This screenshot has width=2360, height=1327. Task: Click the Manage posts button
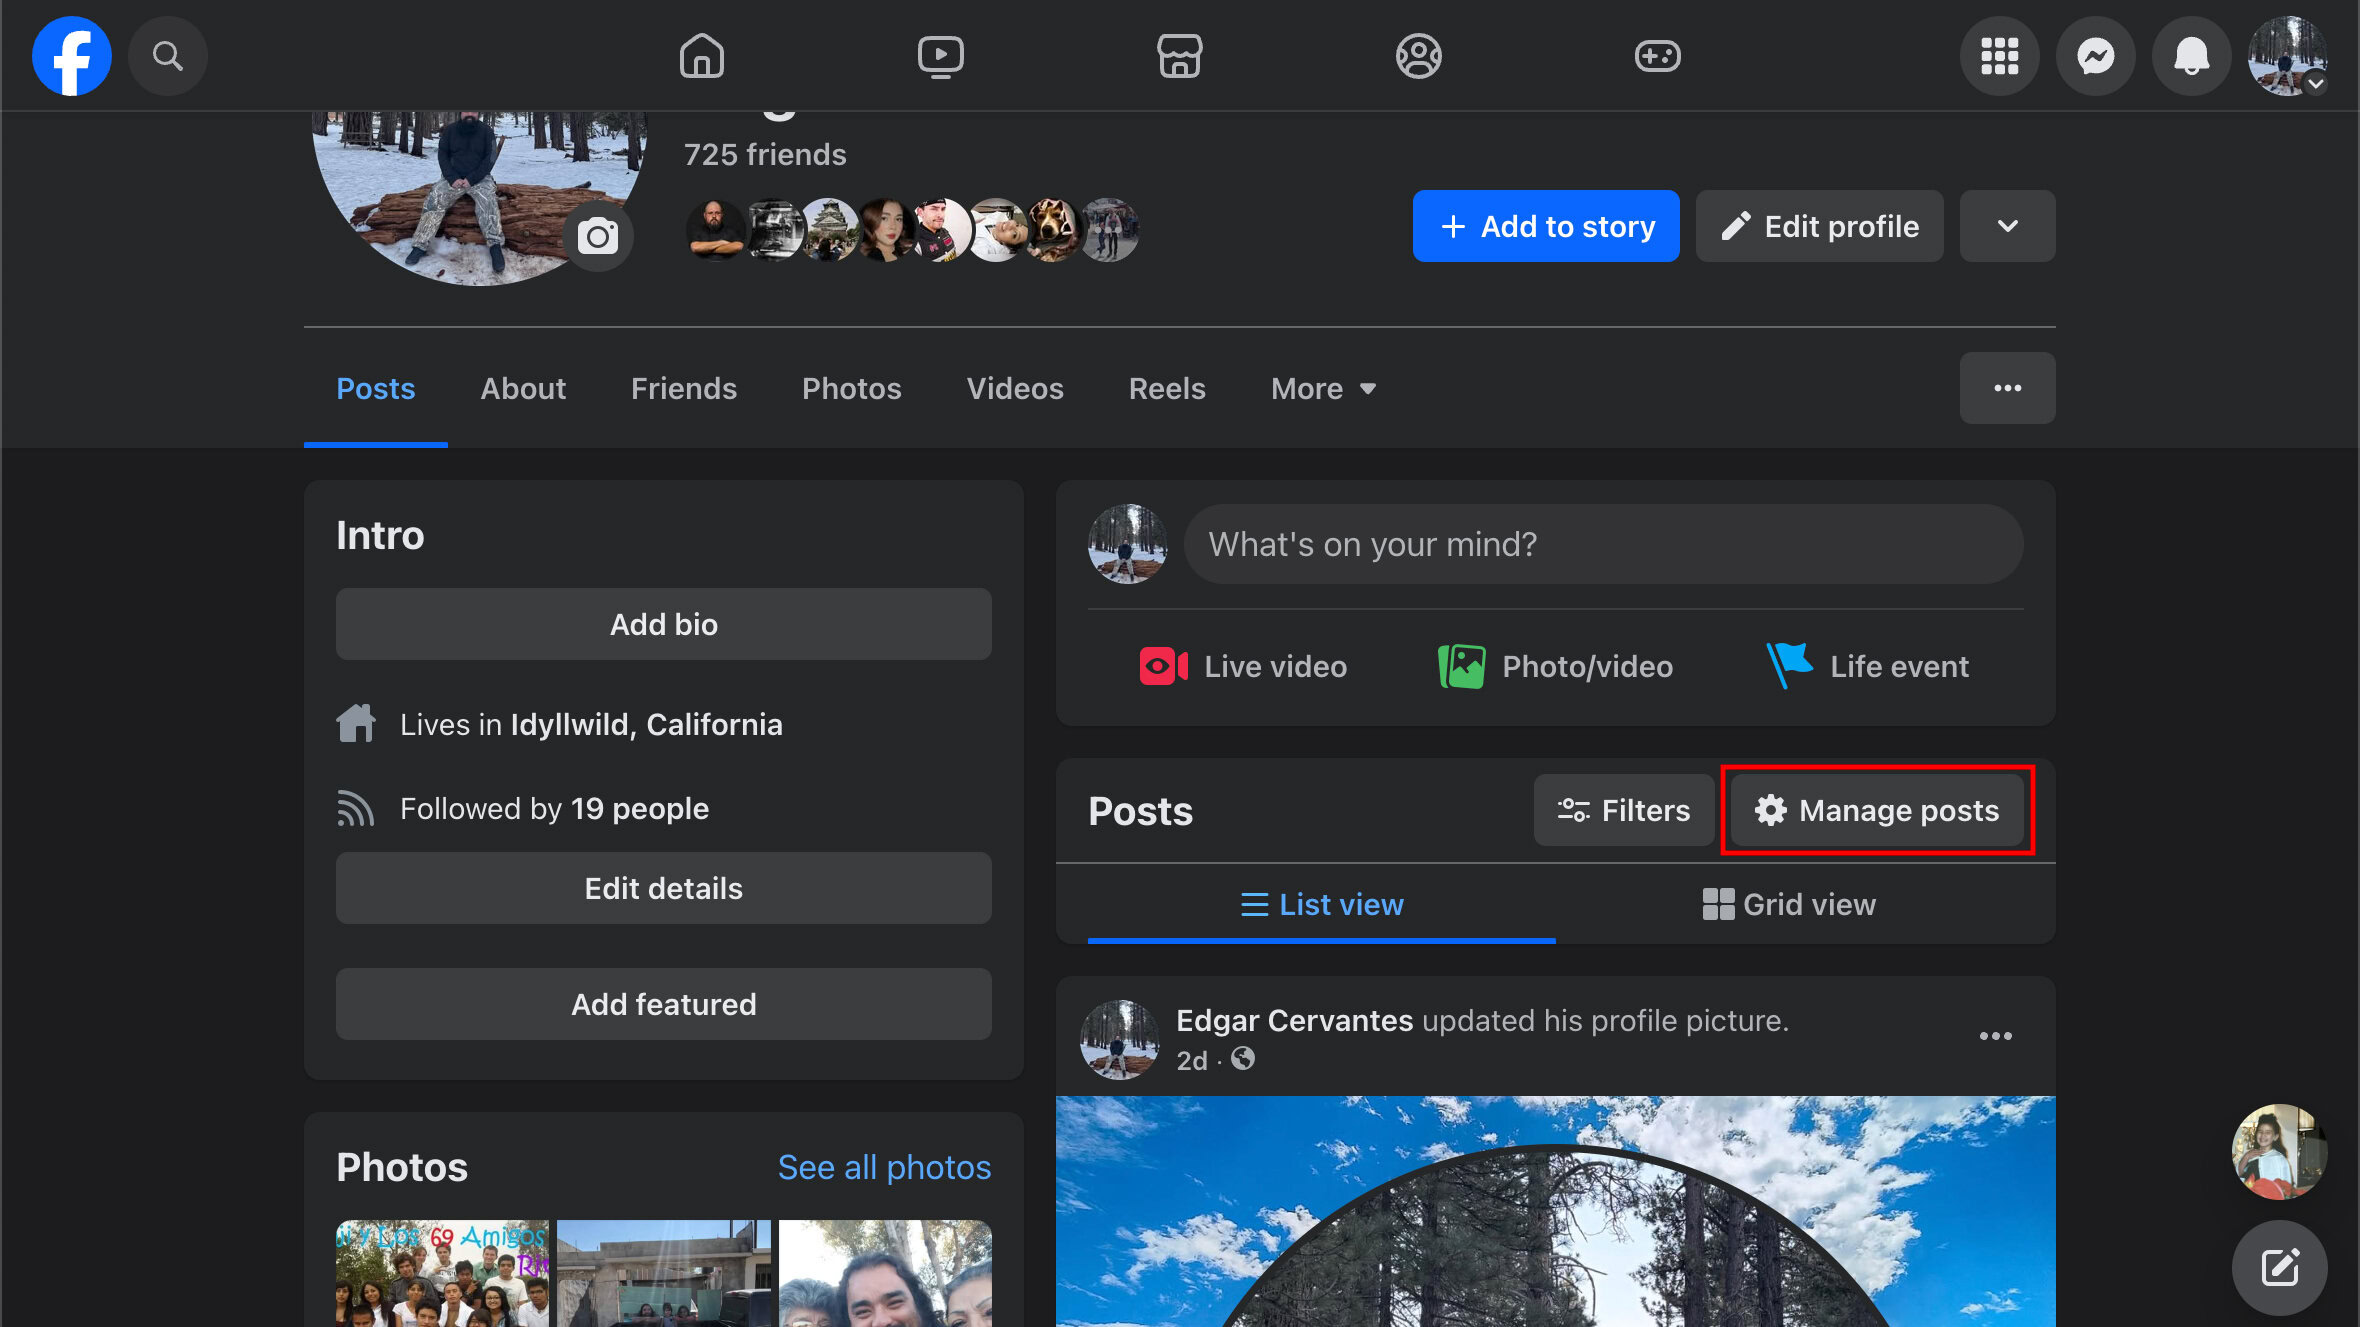[1877, 810]
